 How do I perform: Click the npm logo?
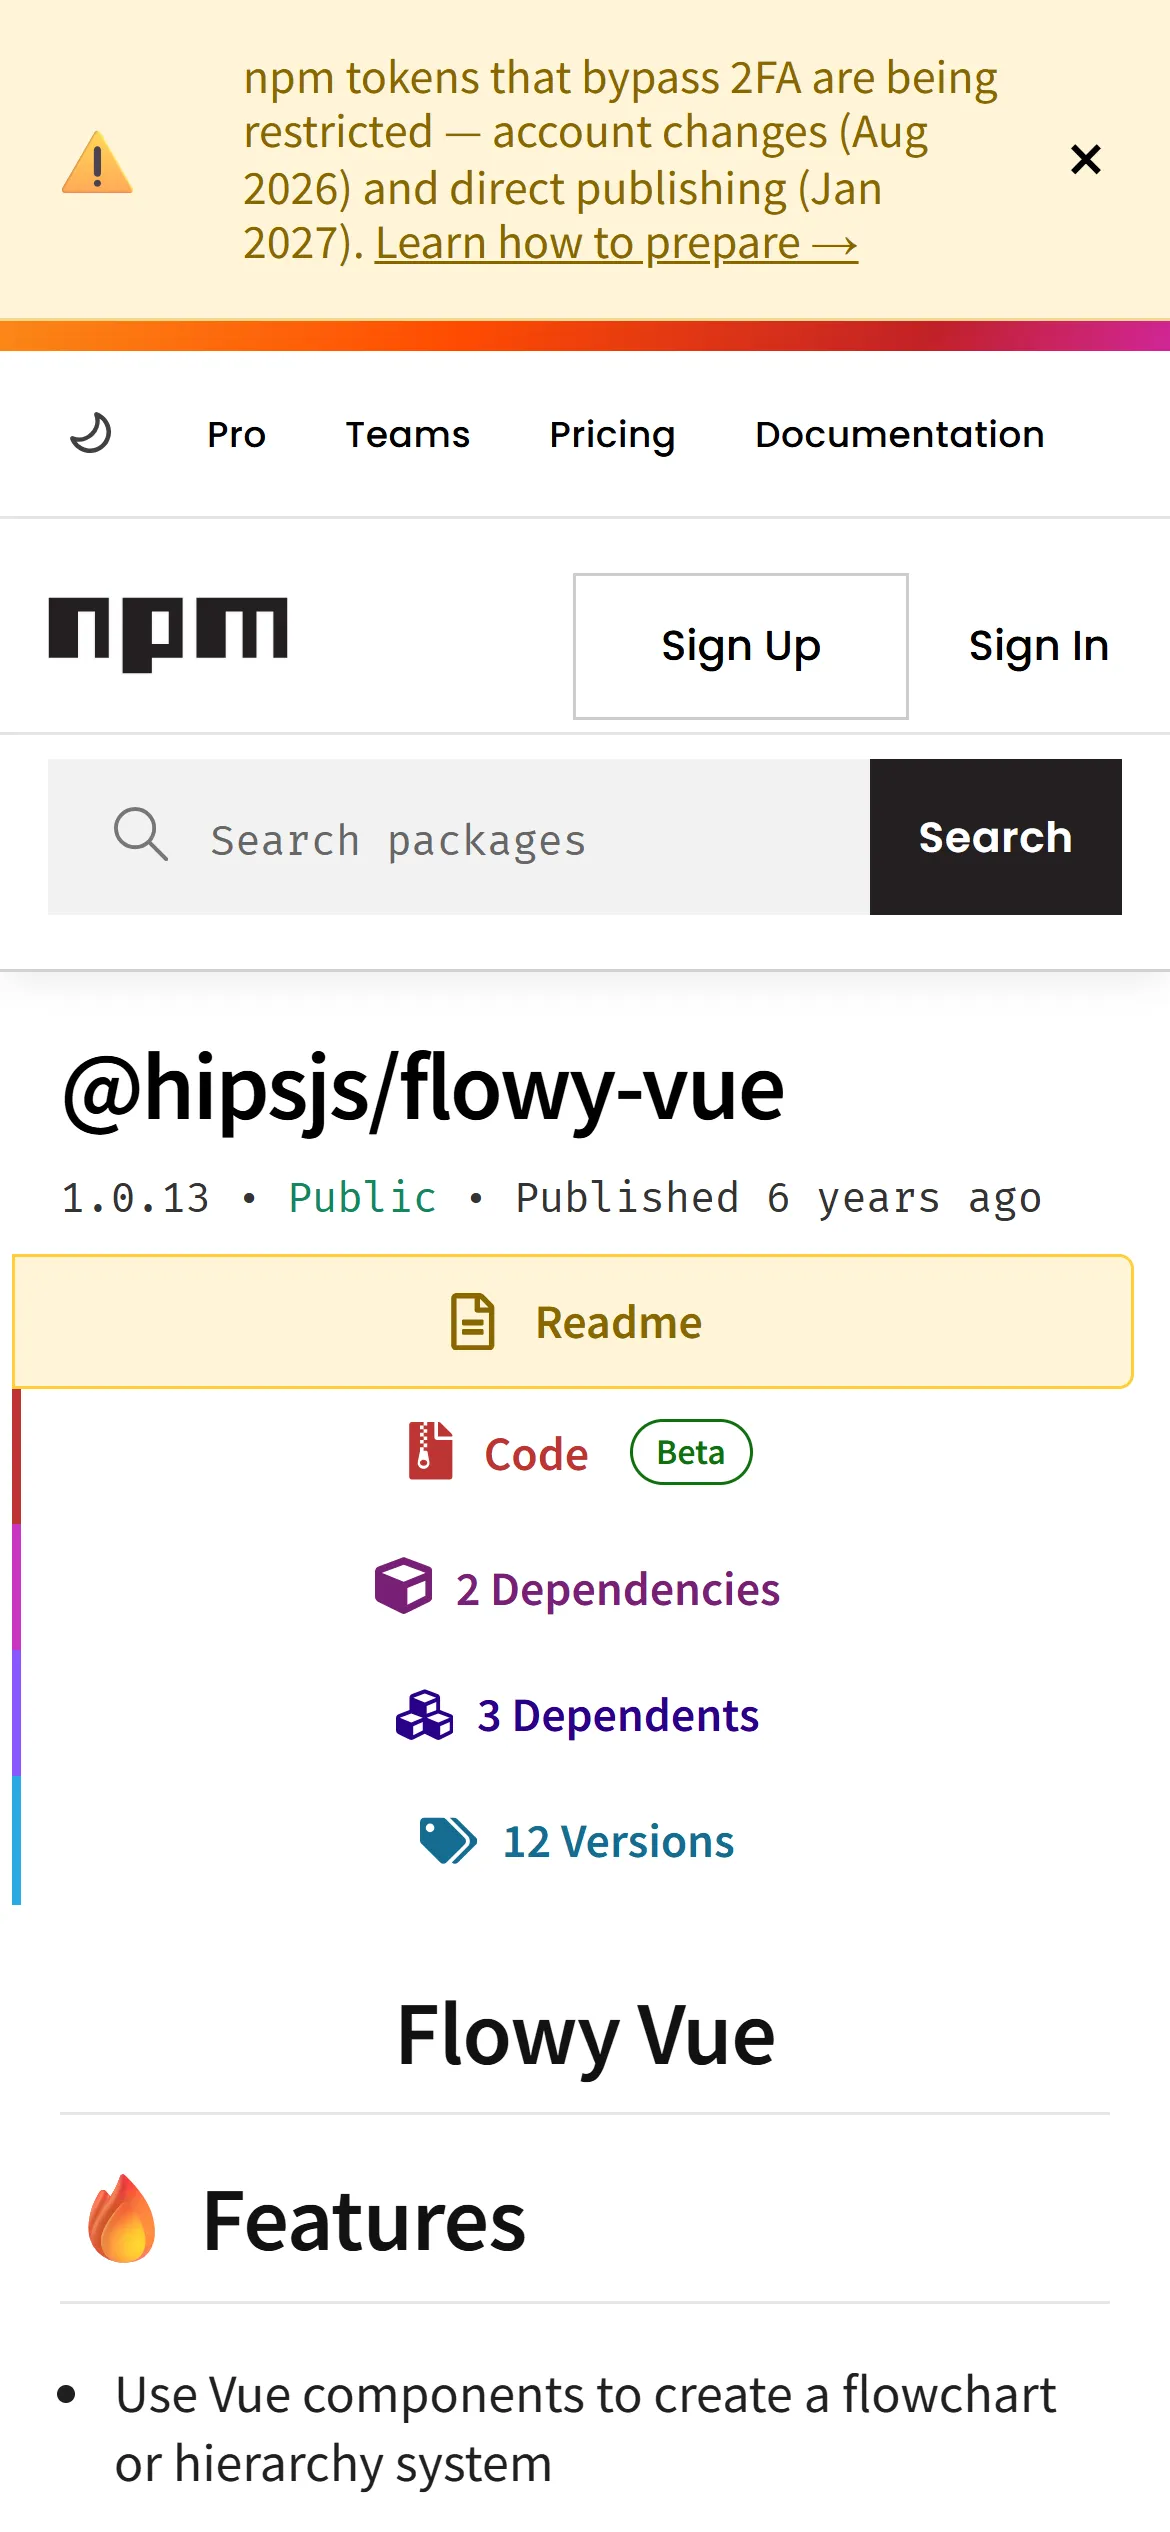coord(168,635)
